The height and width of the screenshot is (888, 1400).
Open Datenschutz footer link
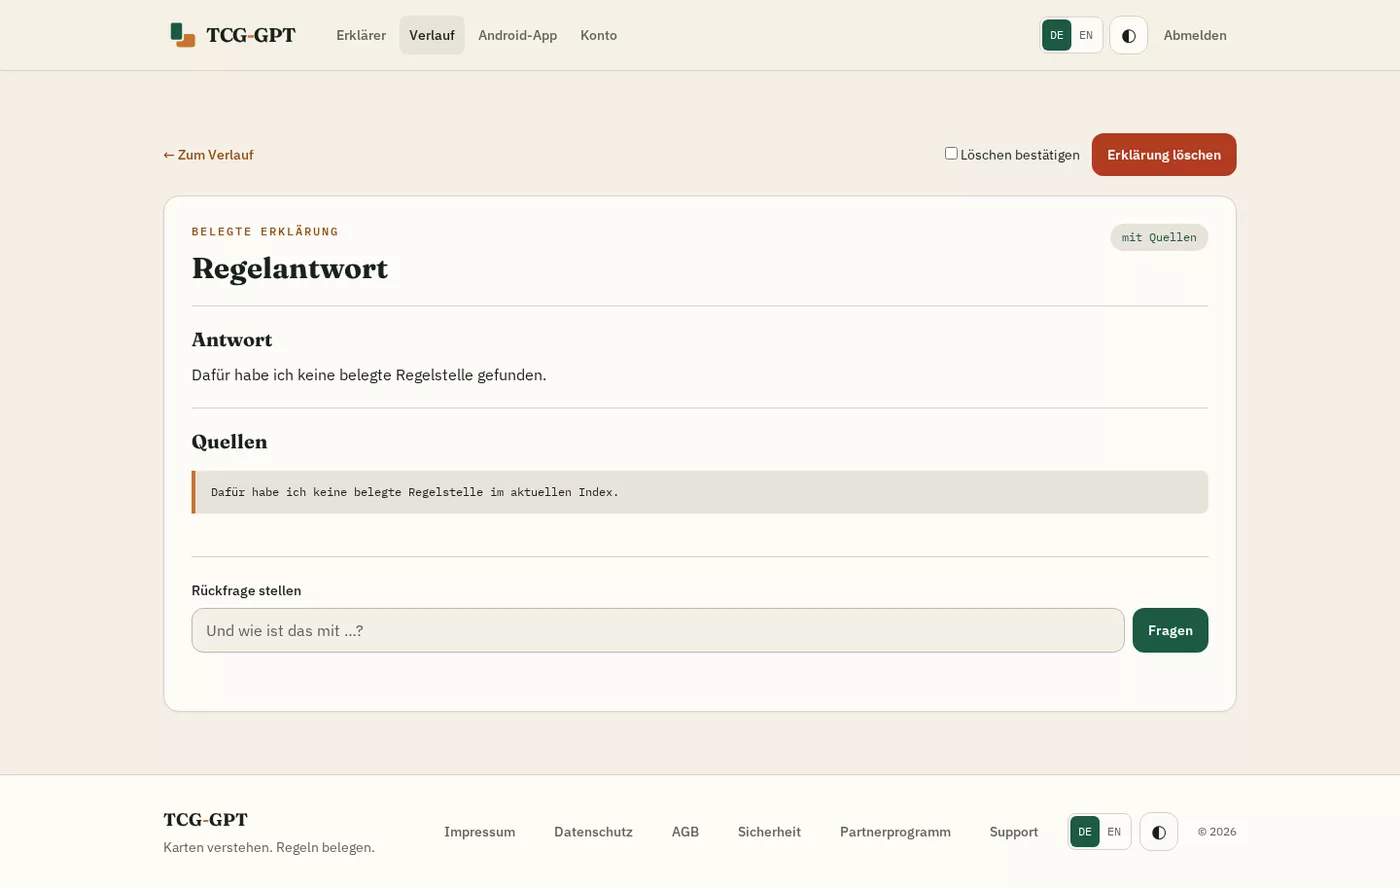[593, 832]
